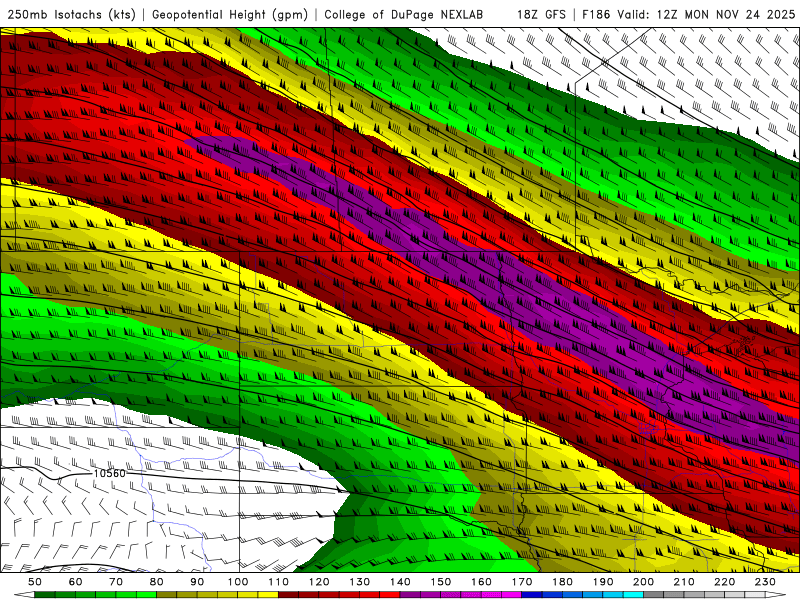The height and width of the screenshot is (600, 800).
Task: Click the legend value 170
Action: (522, 582)
